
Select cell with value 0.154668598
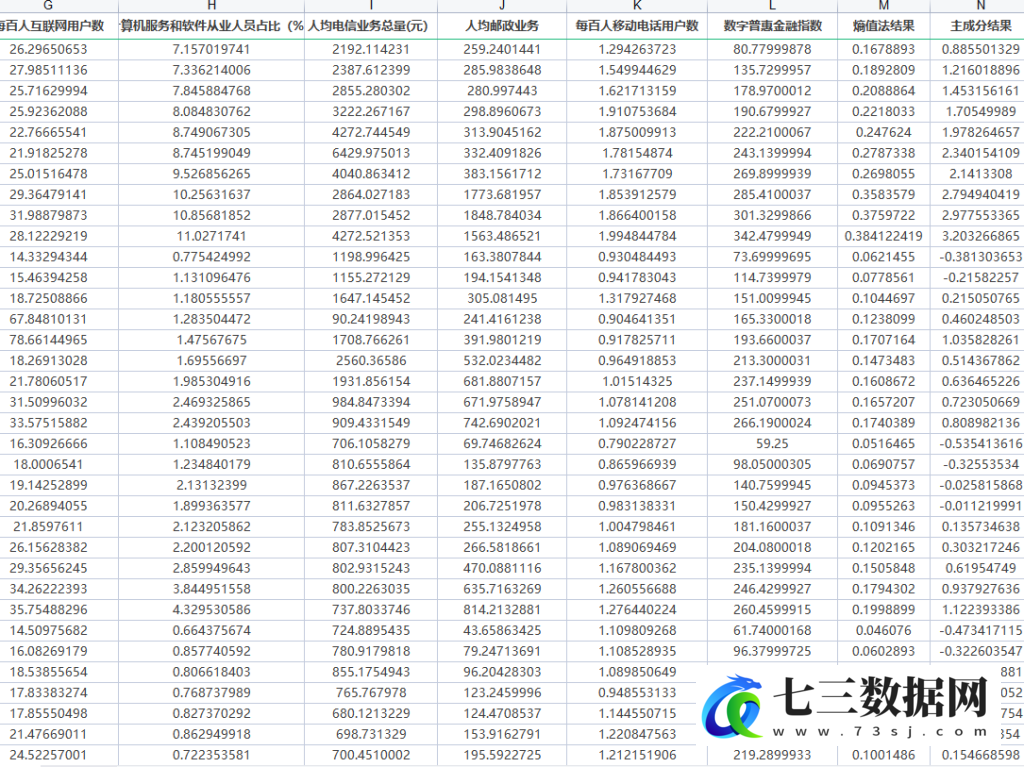[x=978, y=755]
